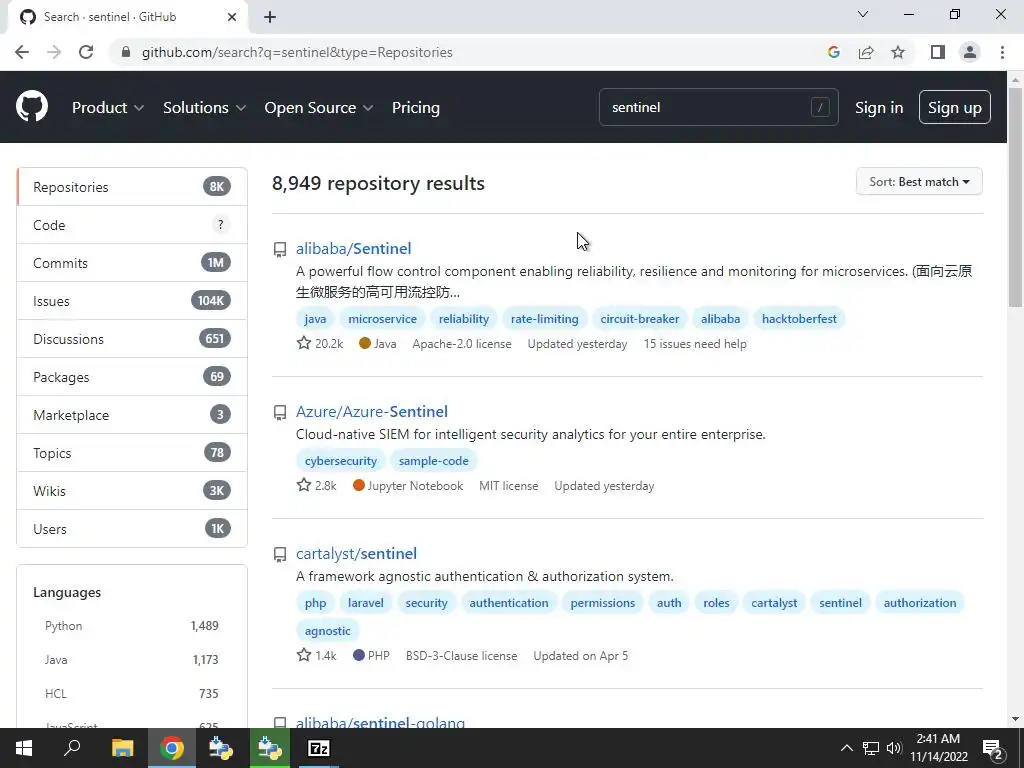Click the browser address bar URL

[297, 52]
